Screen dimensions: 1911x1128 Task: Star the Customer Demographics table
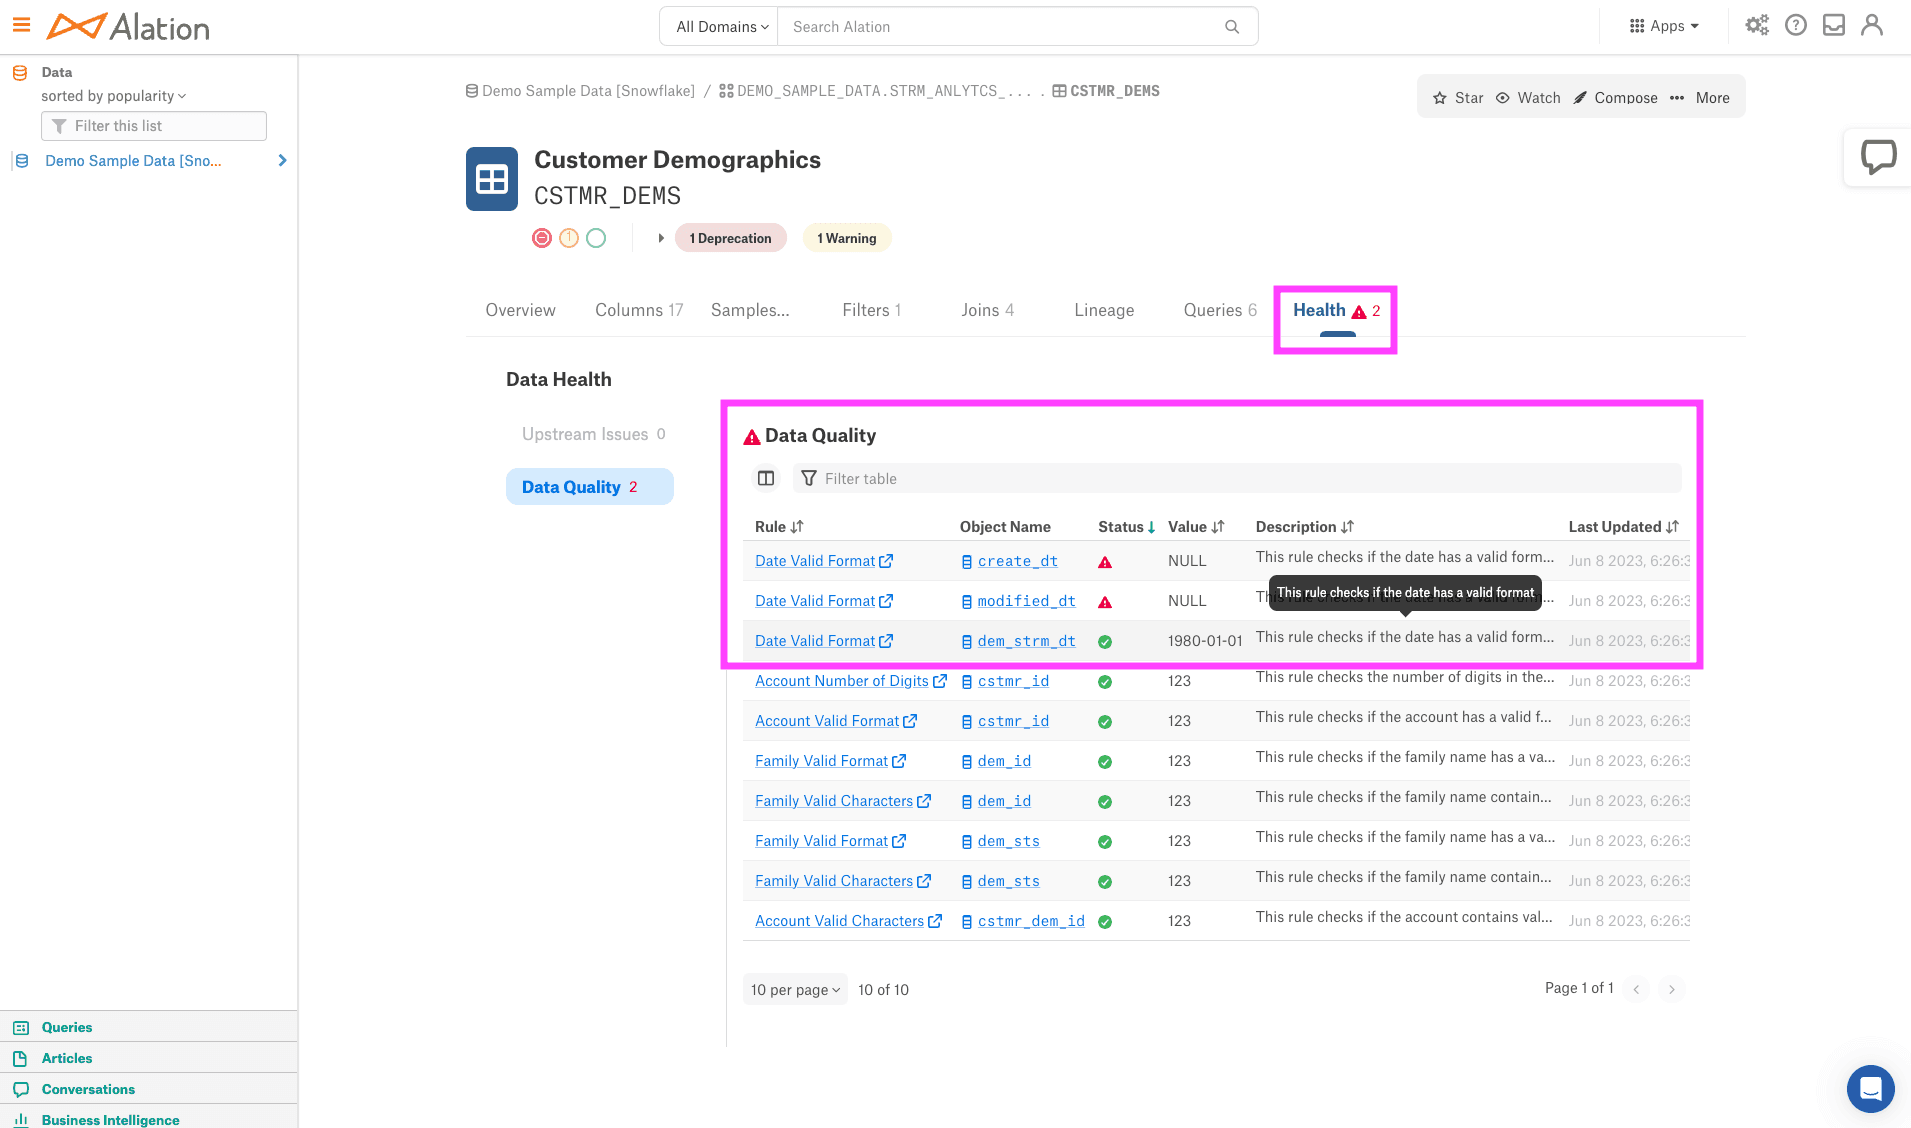1458,97
